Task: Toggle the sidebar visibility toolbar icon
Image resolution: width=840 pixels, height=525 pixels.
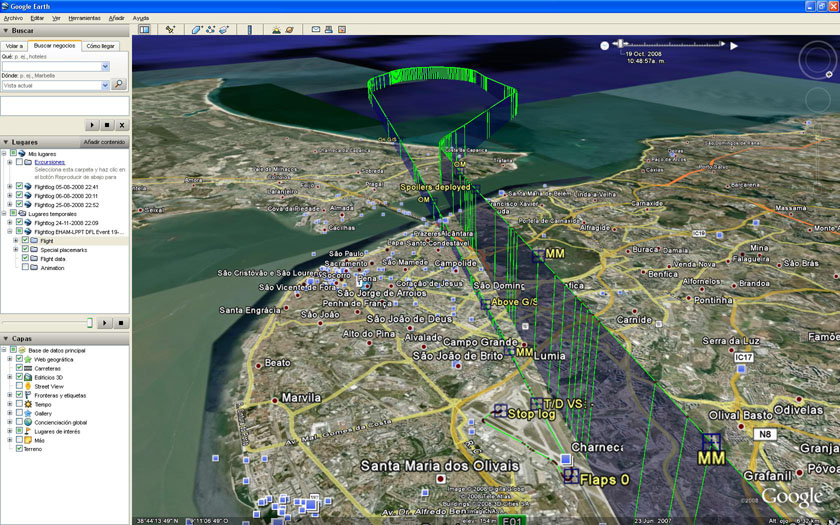Action: tap(144, 29)
